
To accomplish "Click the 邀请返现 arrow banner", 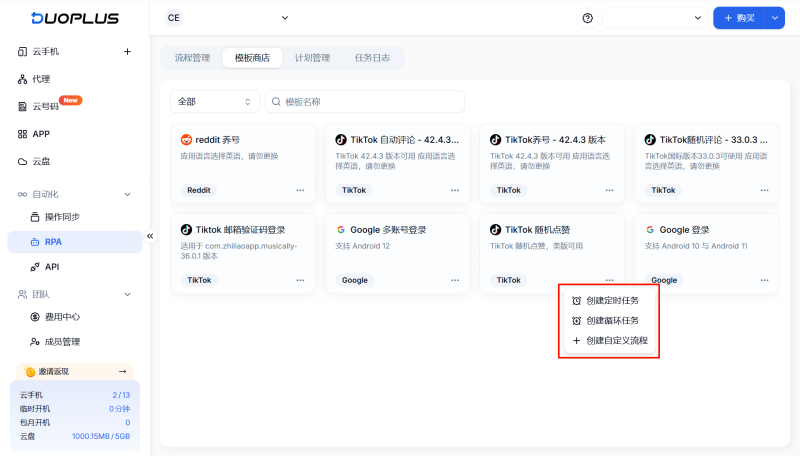I will 75,371.
